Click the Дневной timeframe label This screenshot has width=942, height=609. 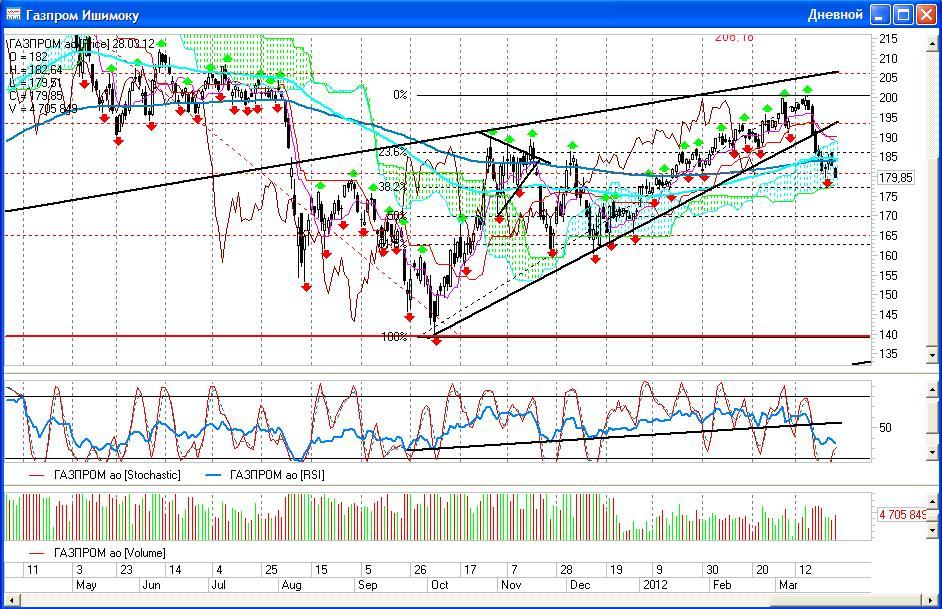pos(834,14)
